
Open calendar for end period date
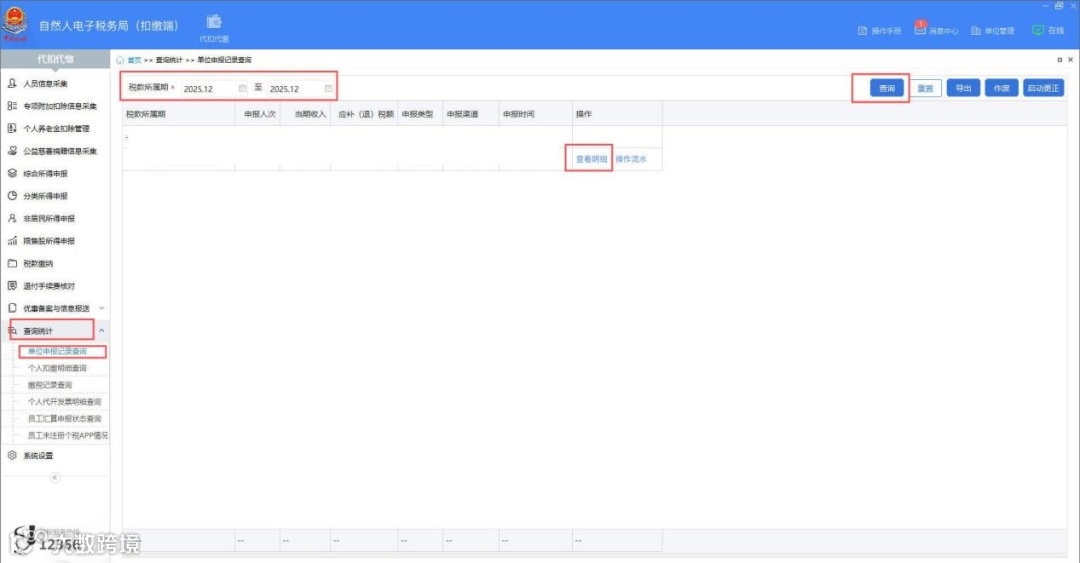click(x=329, y=88)
